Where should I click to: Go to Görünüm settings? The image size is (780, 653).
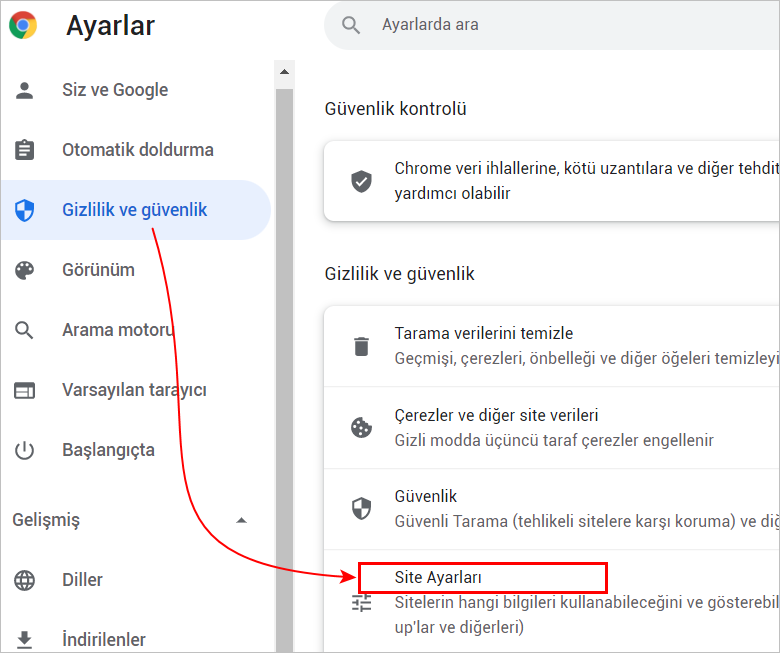click(x=136, y=270)
